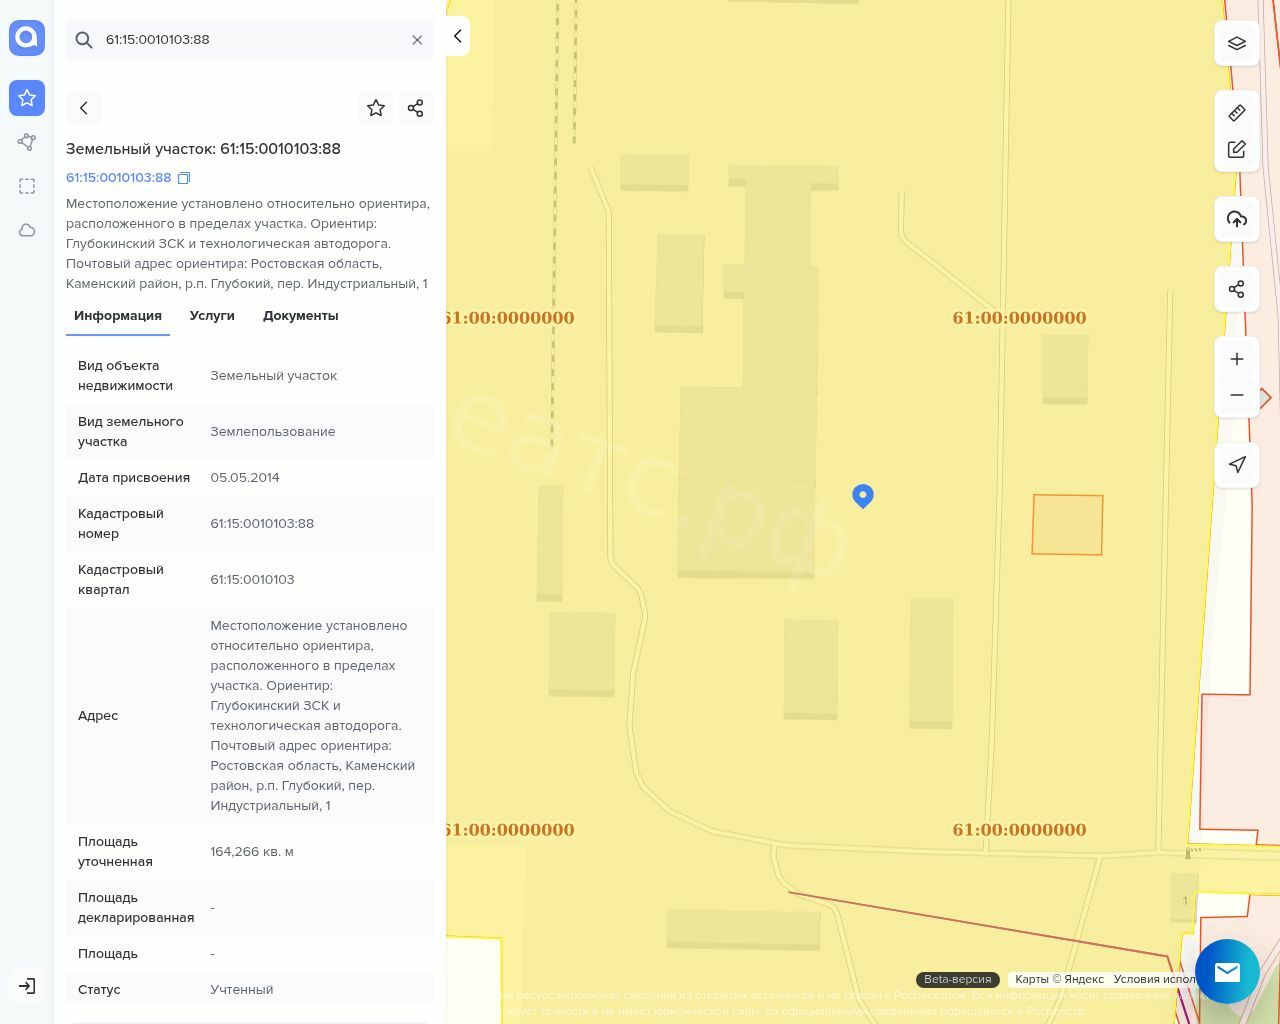Select the ruler measurement tool

coord(1237,113)
